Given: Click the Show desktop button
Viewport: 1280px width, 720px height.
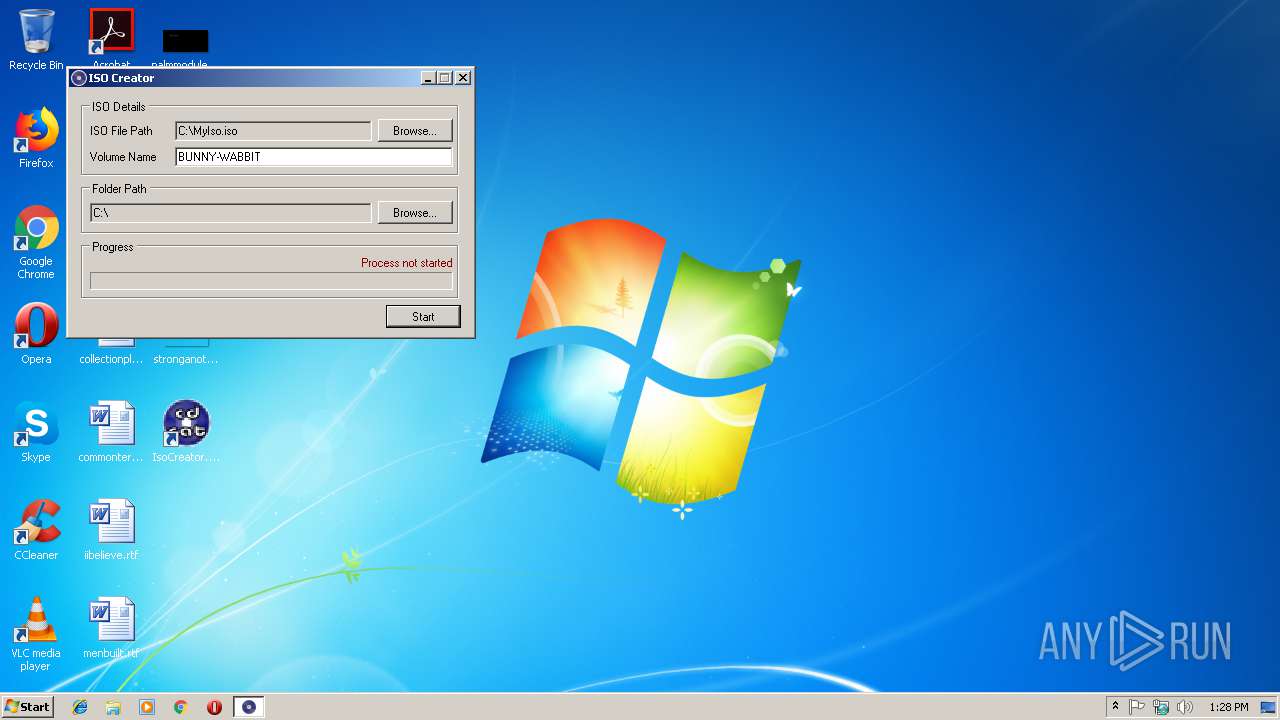Looking at the screenshot, I should 1269,707.
